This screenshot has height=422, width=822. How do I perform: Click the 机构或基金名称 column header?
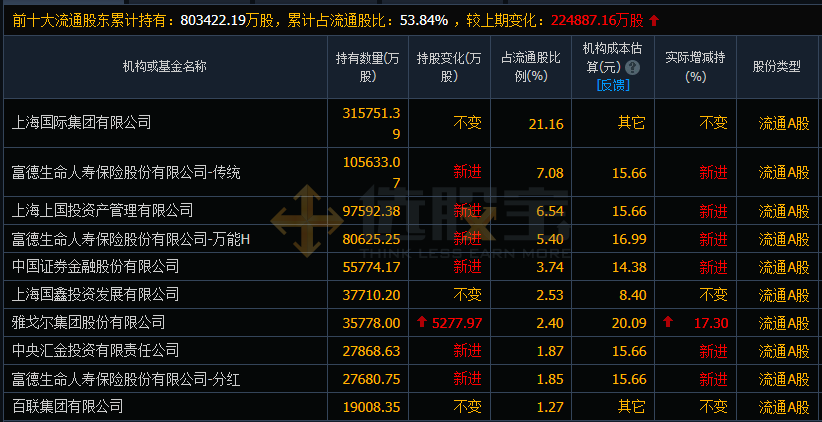pyautogui.click(x=165, y=67)
